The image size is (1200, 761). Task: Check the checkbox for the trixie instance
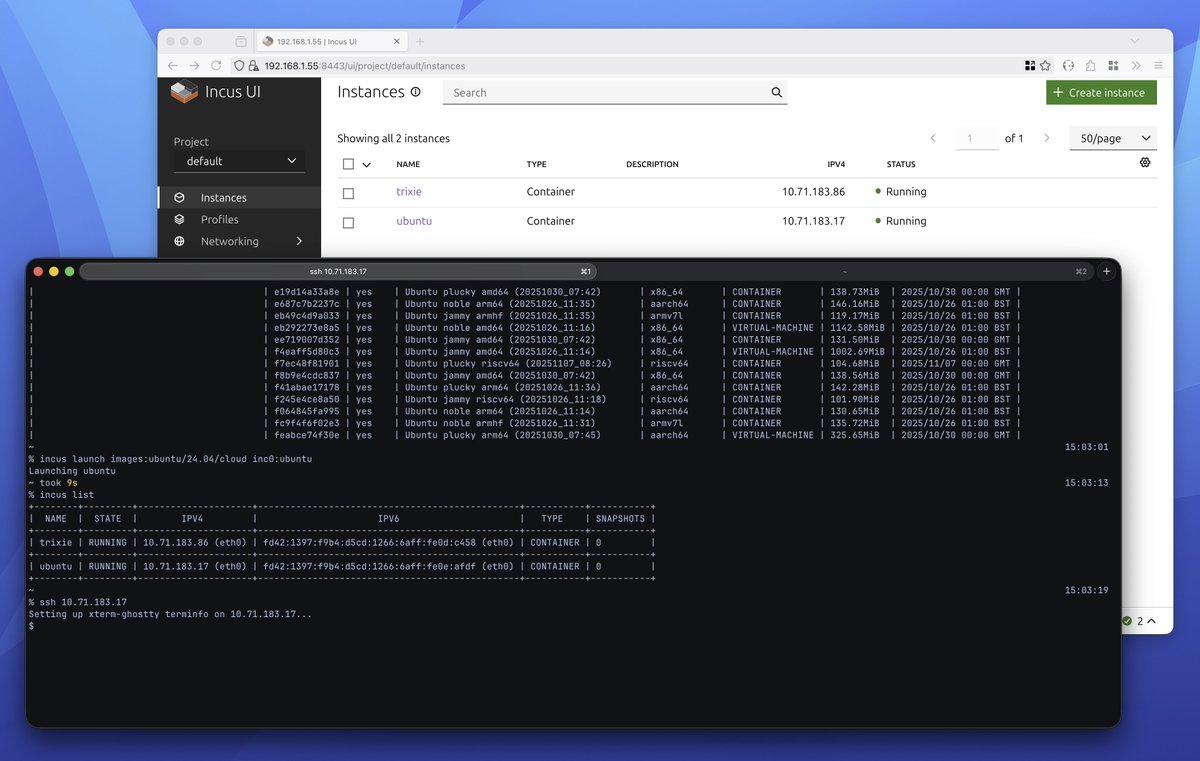pyautogui.click(x=348, y=192)
